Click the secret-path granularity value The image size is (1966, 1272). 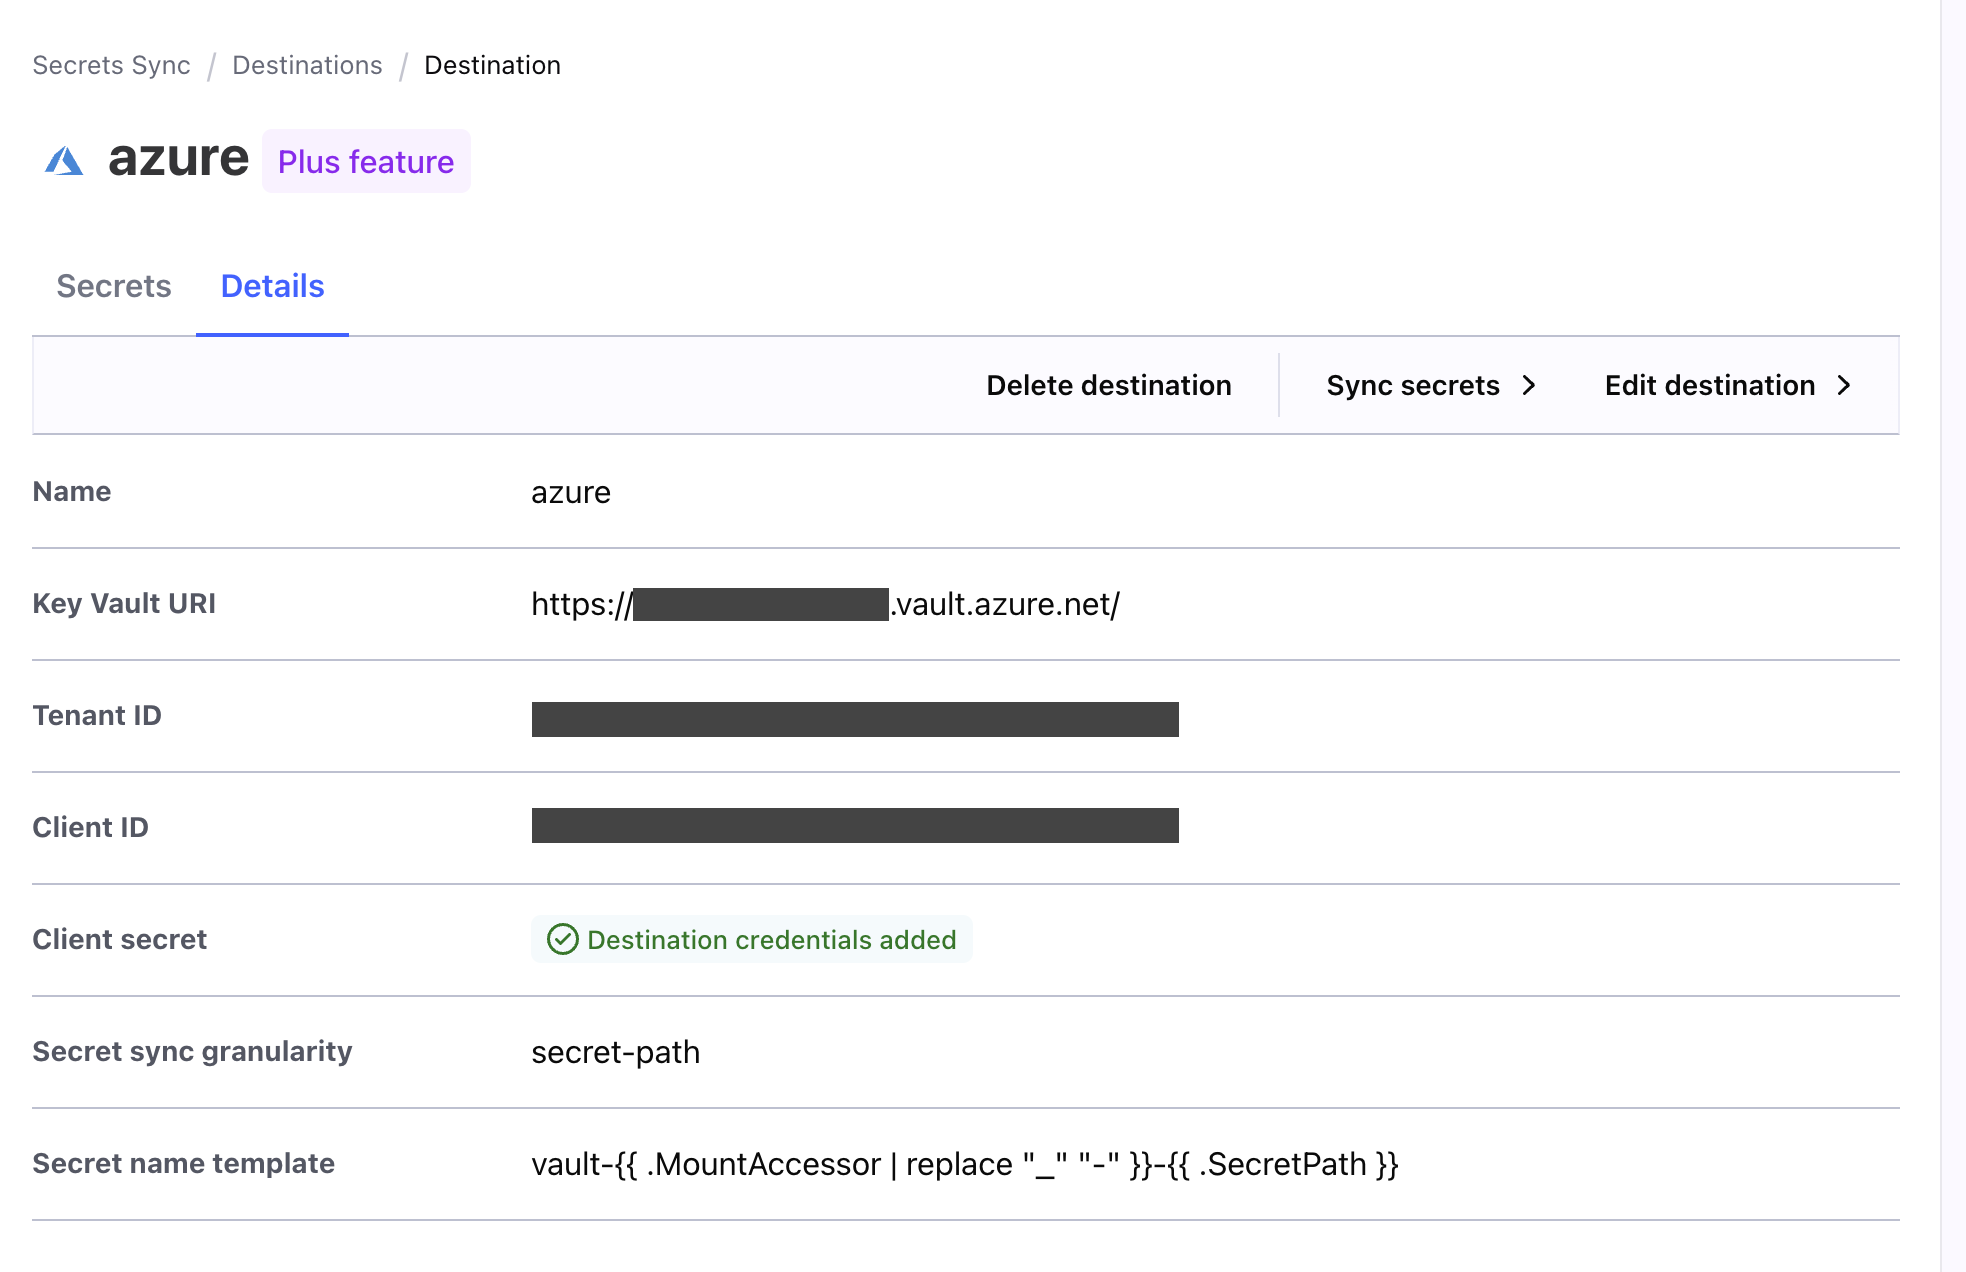(x=615, y=1052)
